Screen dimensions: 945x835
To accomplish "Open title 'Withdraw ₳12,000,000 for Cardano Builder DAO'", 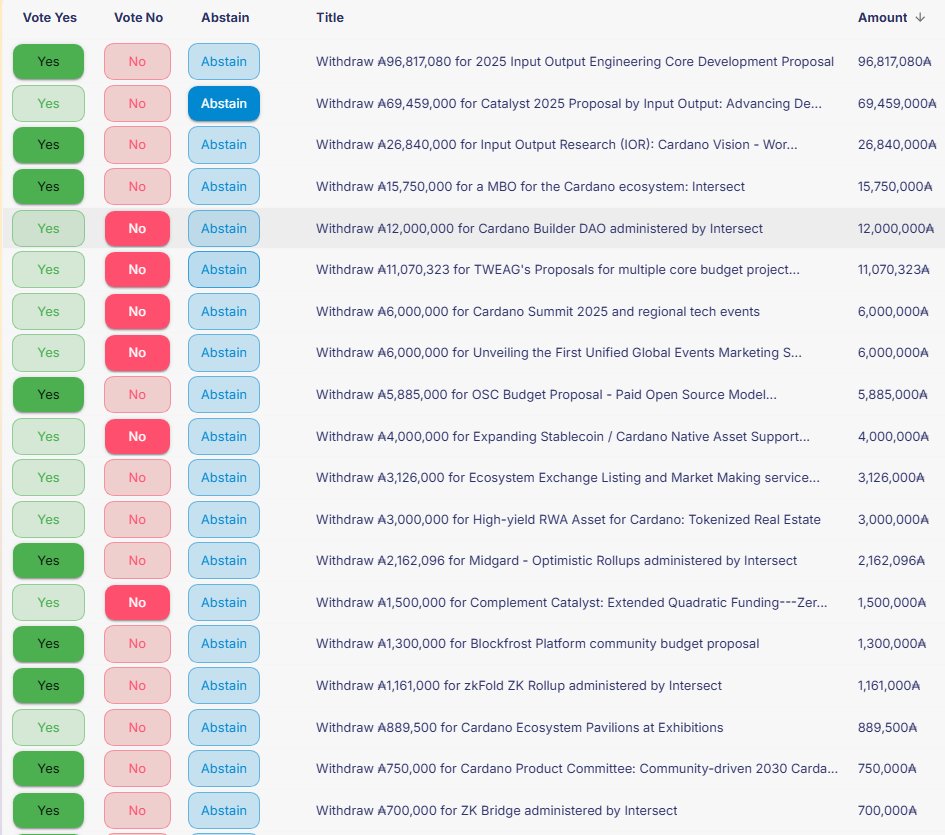I will [x=539, y=228].
